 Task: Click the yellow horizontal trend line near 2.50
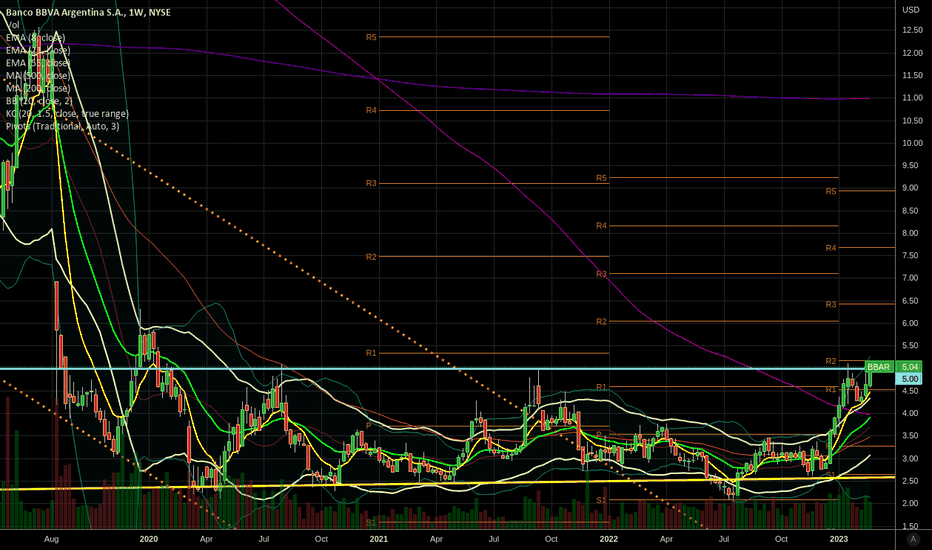click(x=447, y=483)
